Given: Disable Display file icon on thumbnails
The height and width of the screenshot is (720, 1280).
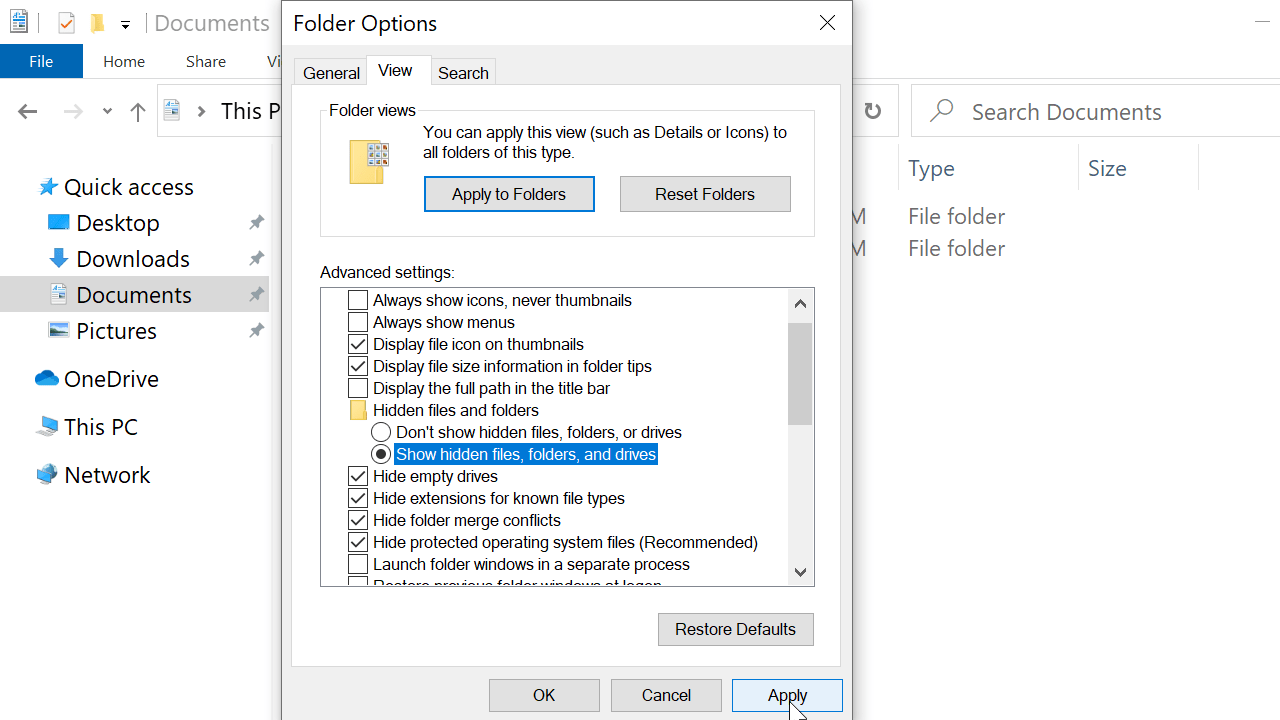Looking at the screenshot, I should 357,344.
